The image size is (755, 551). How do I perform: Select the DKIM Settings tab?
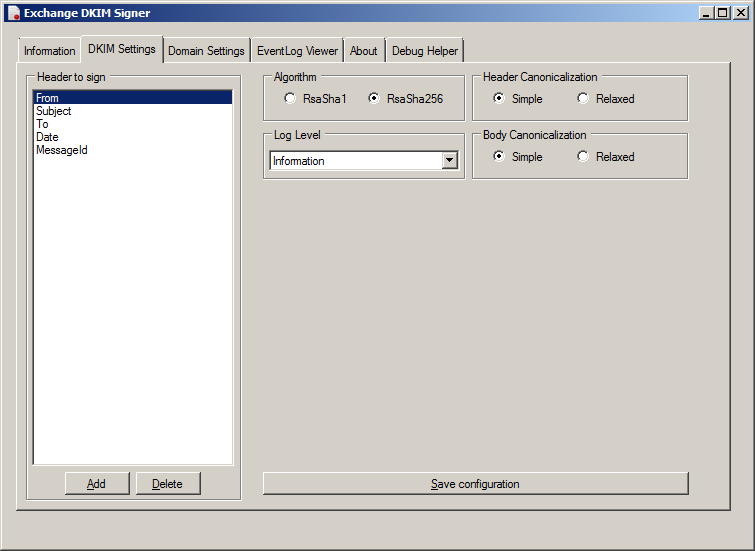point(122,49)
